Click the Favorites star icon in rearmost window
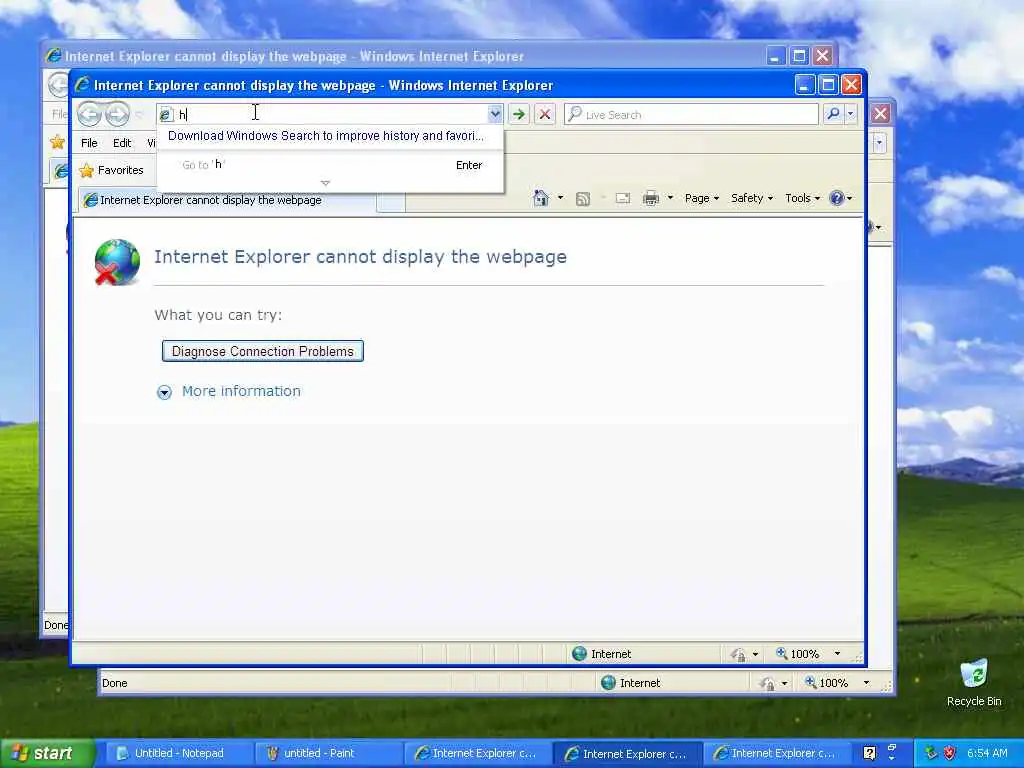The image size is (1024, 768). click(x=57, y=142)
